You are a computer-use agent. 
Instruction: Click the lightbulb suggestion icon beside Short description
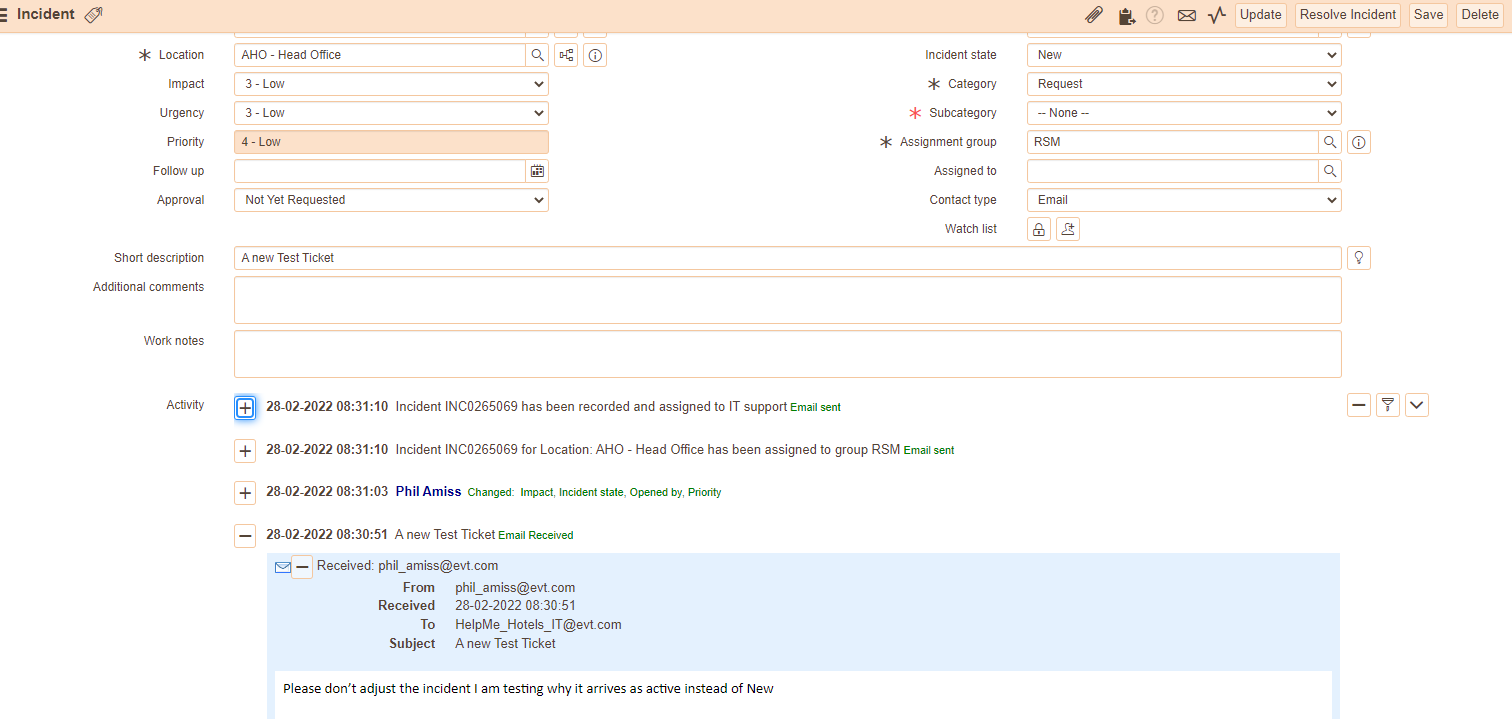[1359, 258]
